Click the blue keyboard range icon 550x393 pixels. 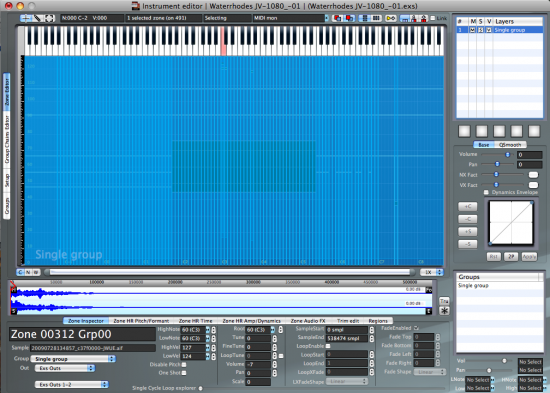coord(404,18)
